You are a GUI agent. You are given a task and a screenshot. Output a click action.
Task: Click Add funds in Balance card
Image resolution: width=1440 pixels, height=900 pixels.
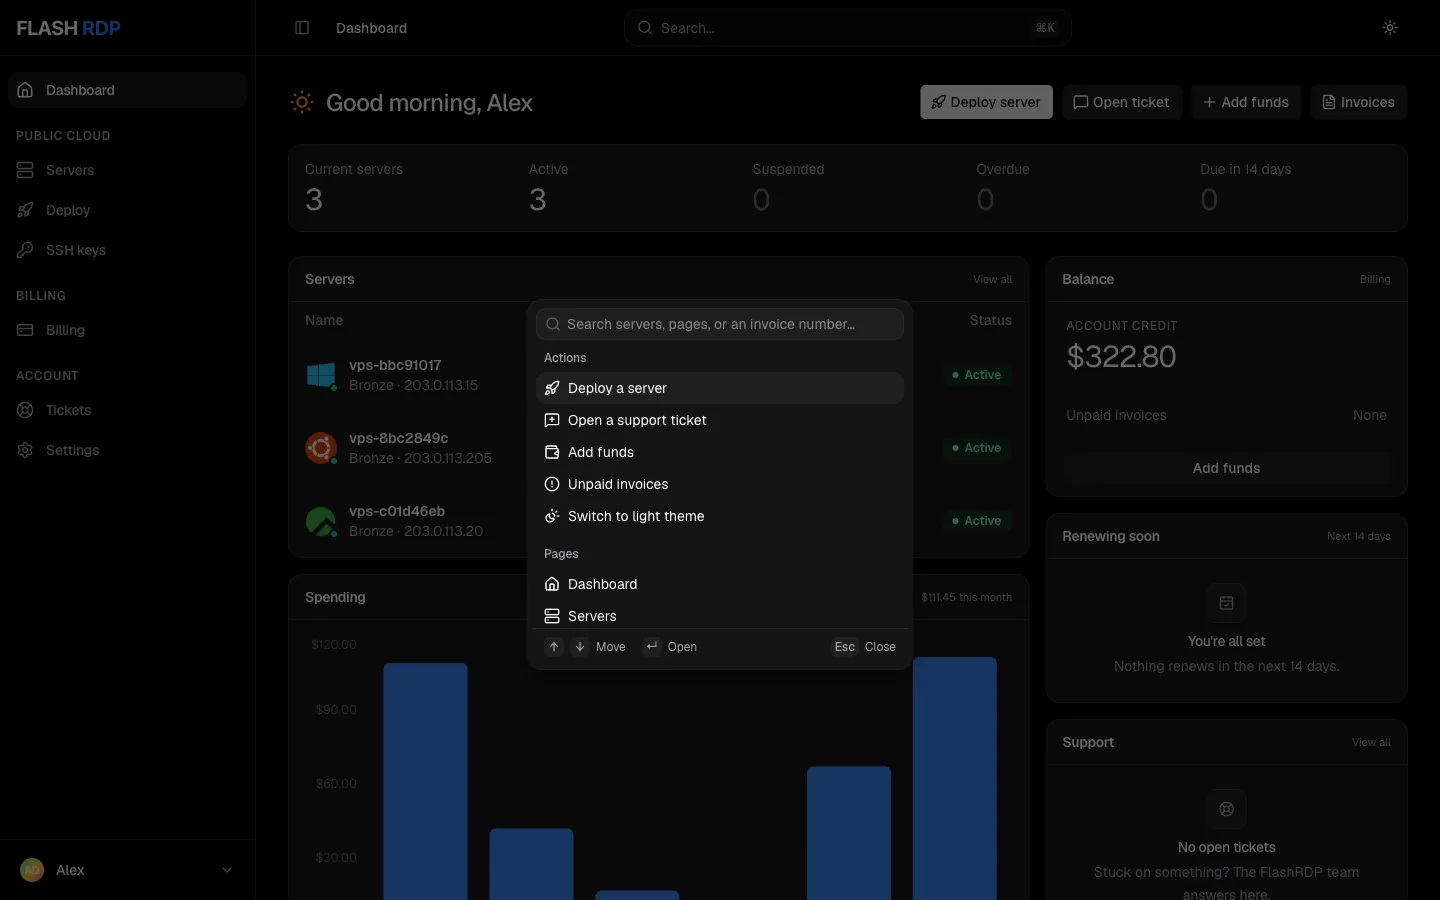(1227, 468)
